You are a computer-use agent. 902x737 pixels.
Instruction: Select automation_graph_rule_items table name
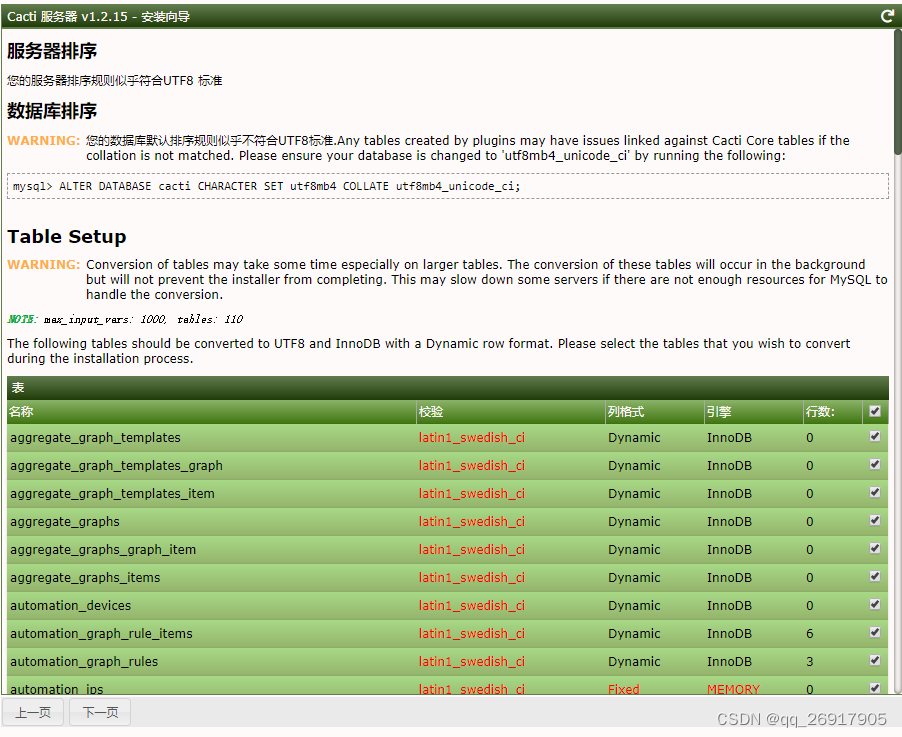(x=101, y=634)
